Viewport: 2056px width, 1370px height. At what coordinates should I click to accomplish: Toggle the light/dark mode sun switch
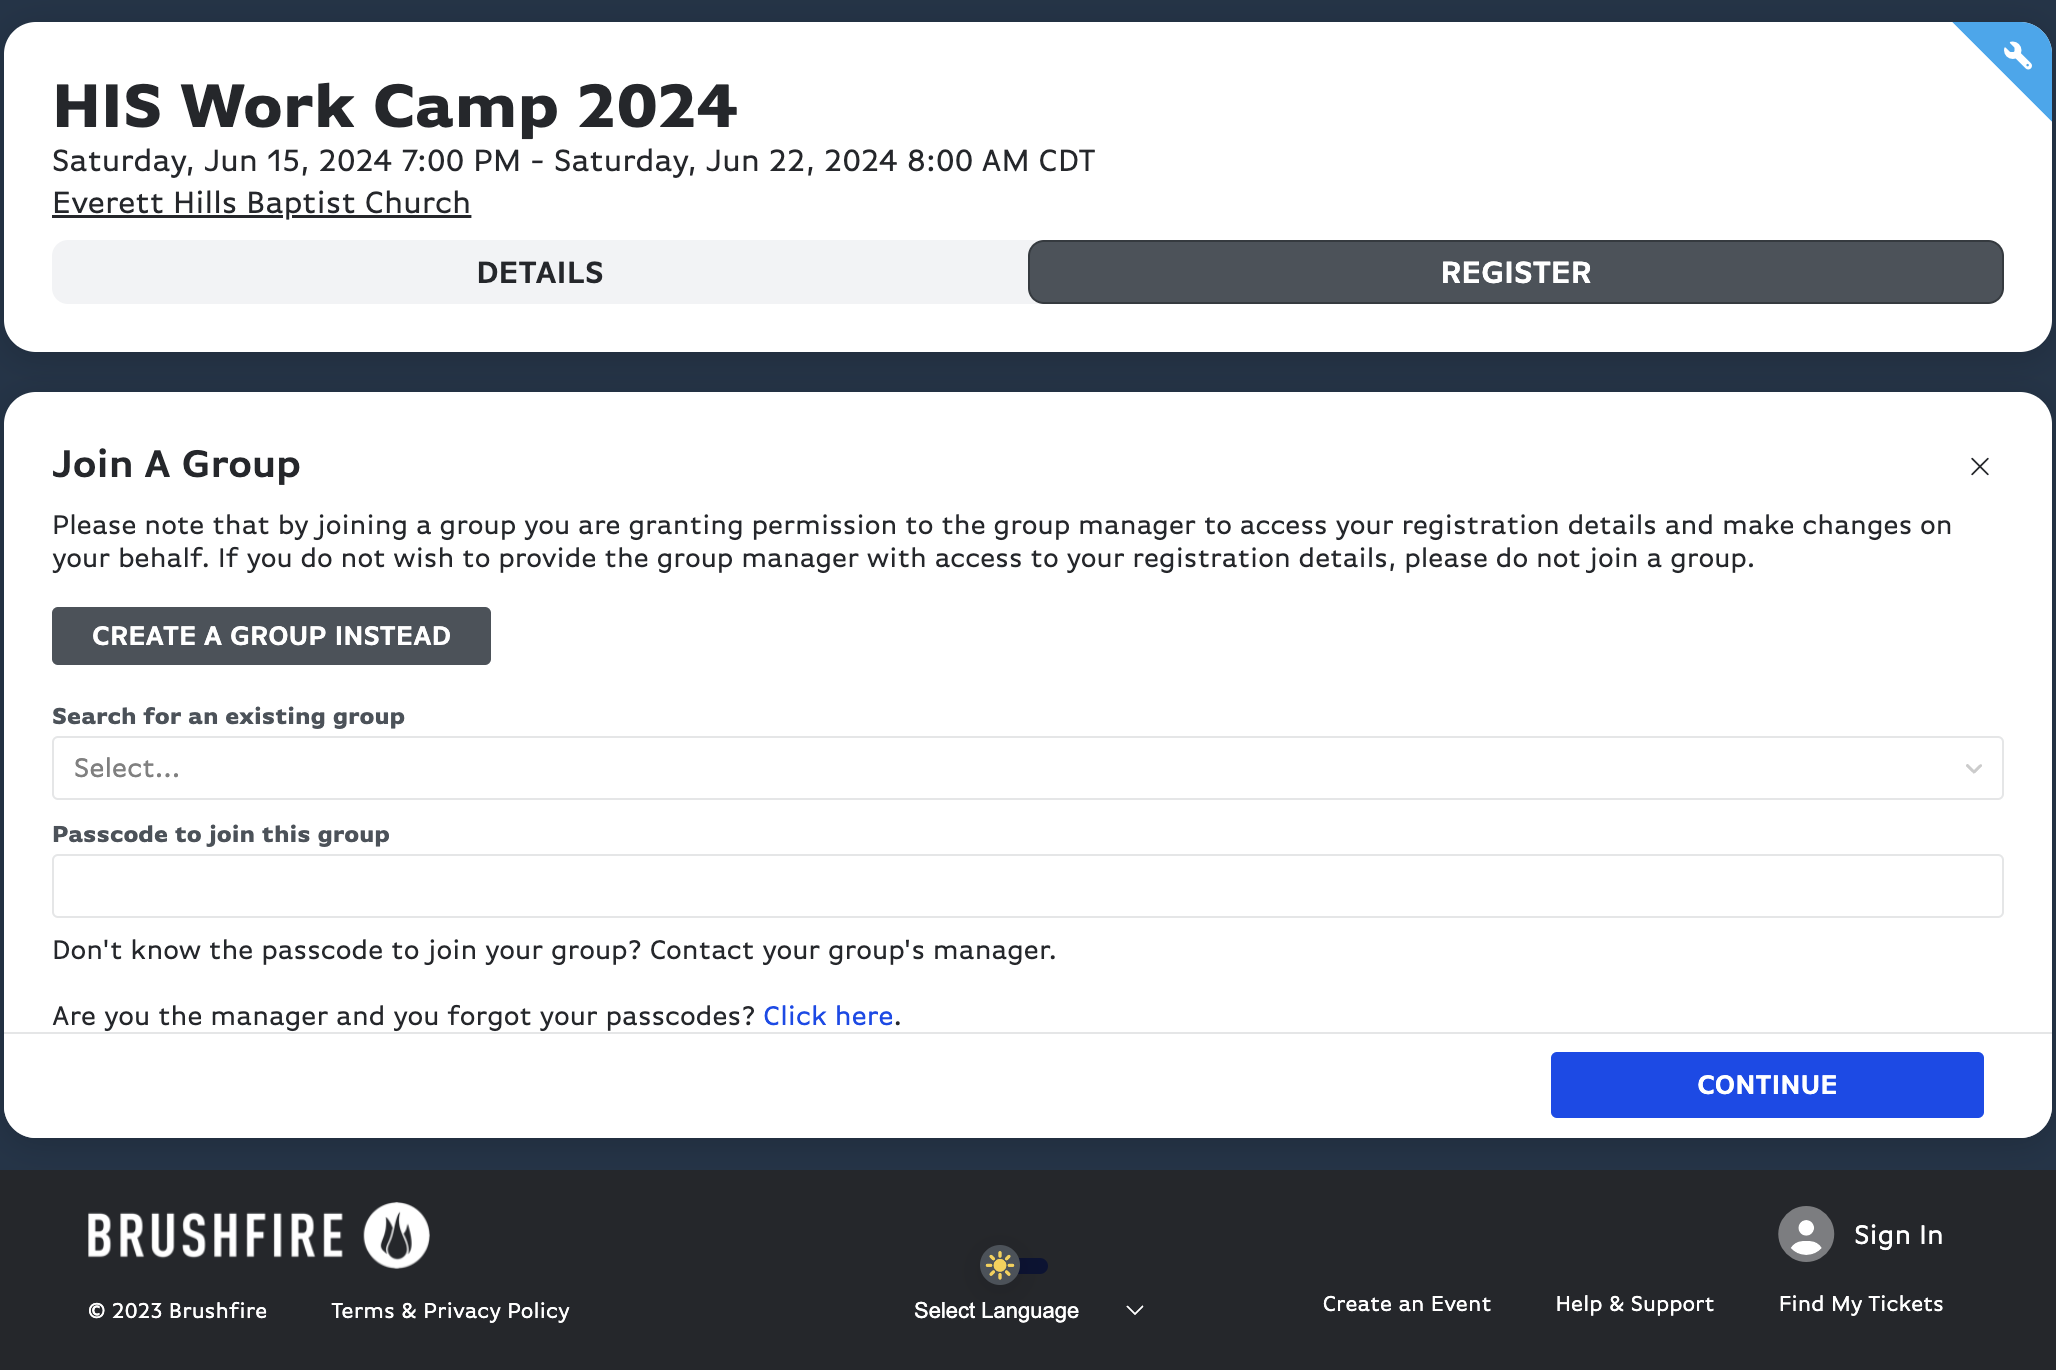[x=1014, y=1265]
